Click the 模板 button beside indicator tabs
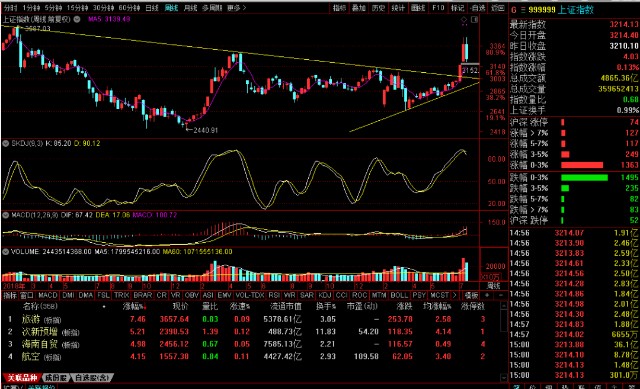Screen dimensions: 640x389 click(471, 295)
